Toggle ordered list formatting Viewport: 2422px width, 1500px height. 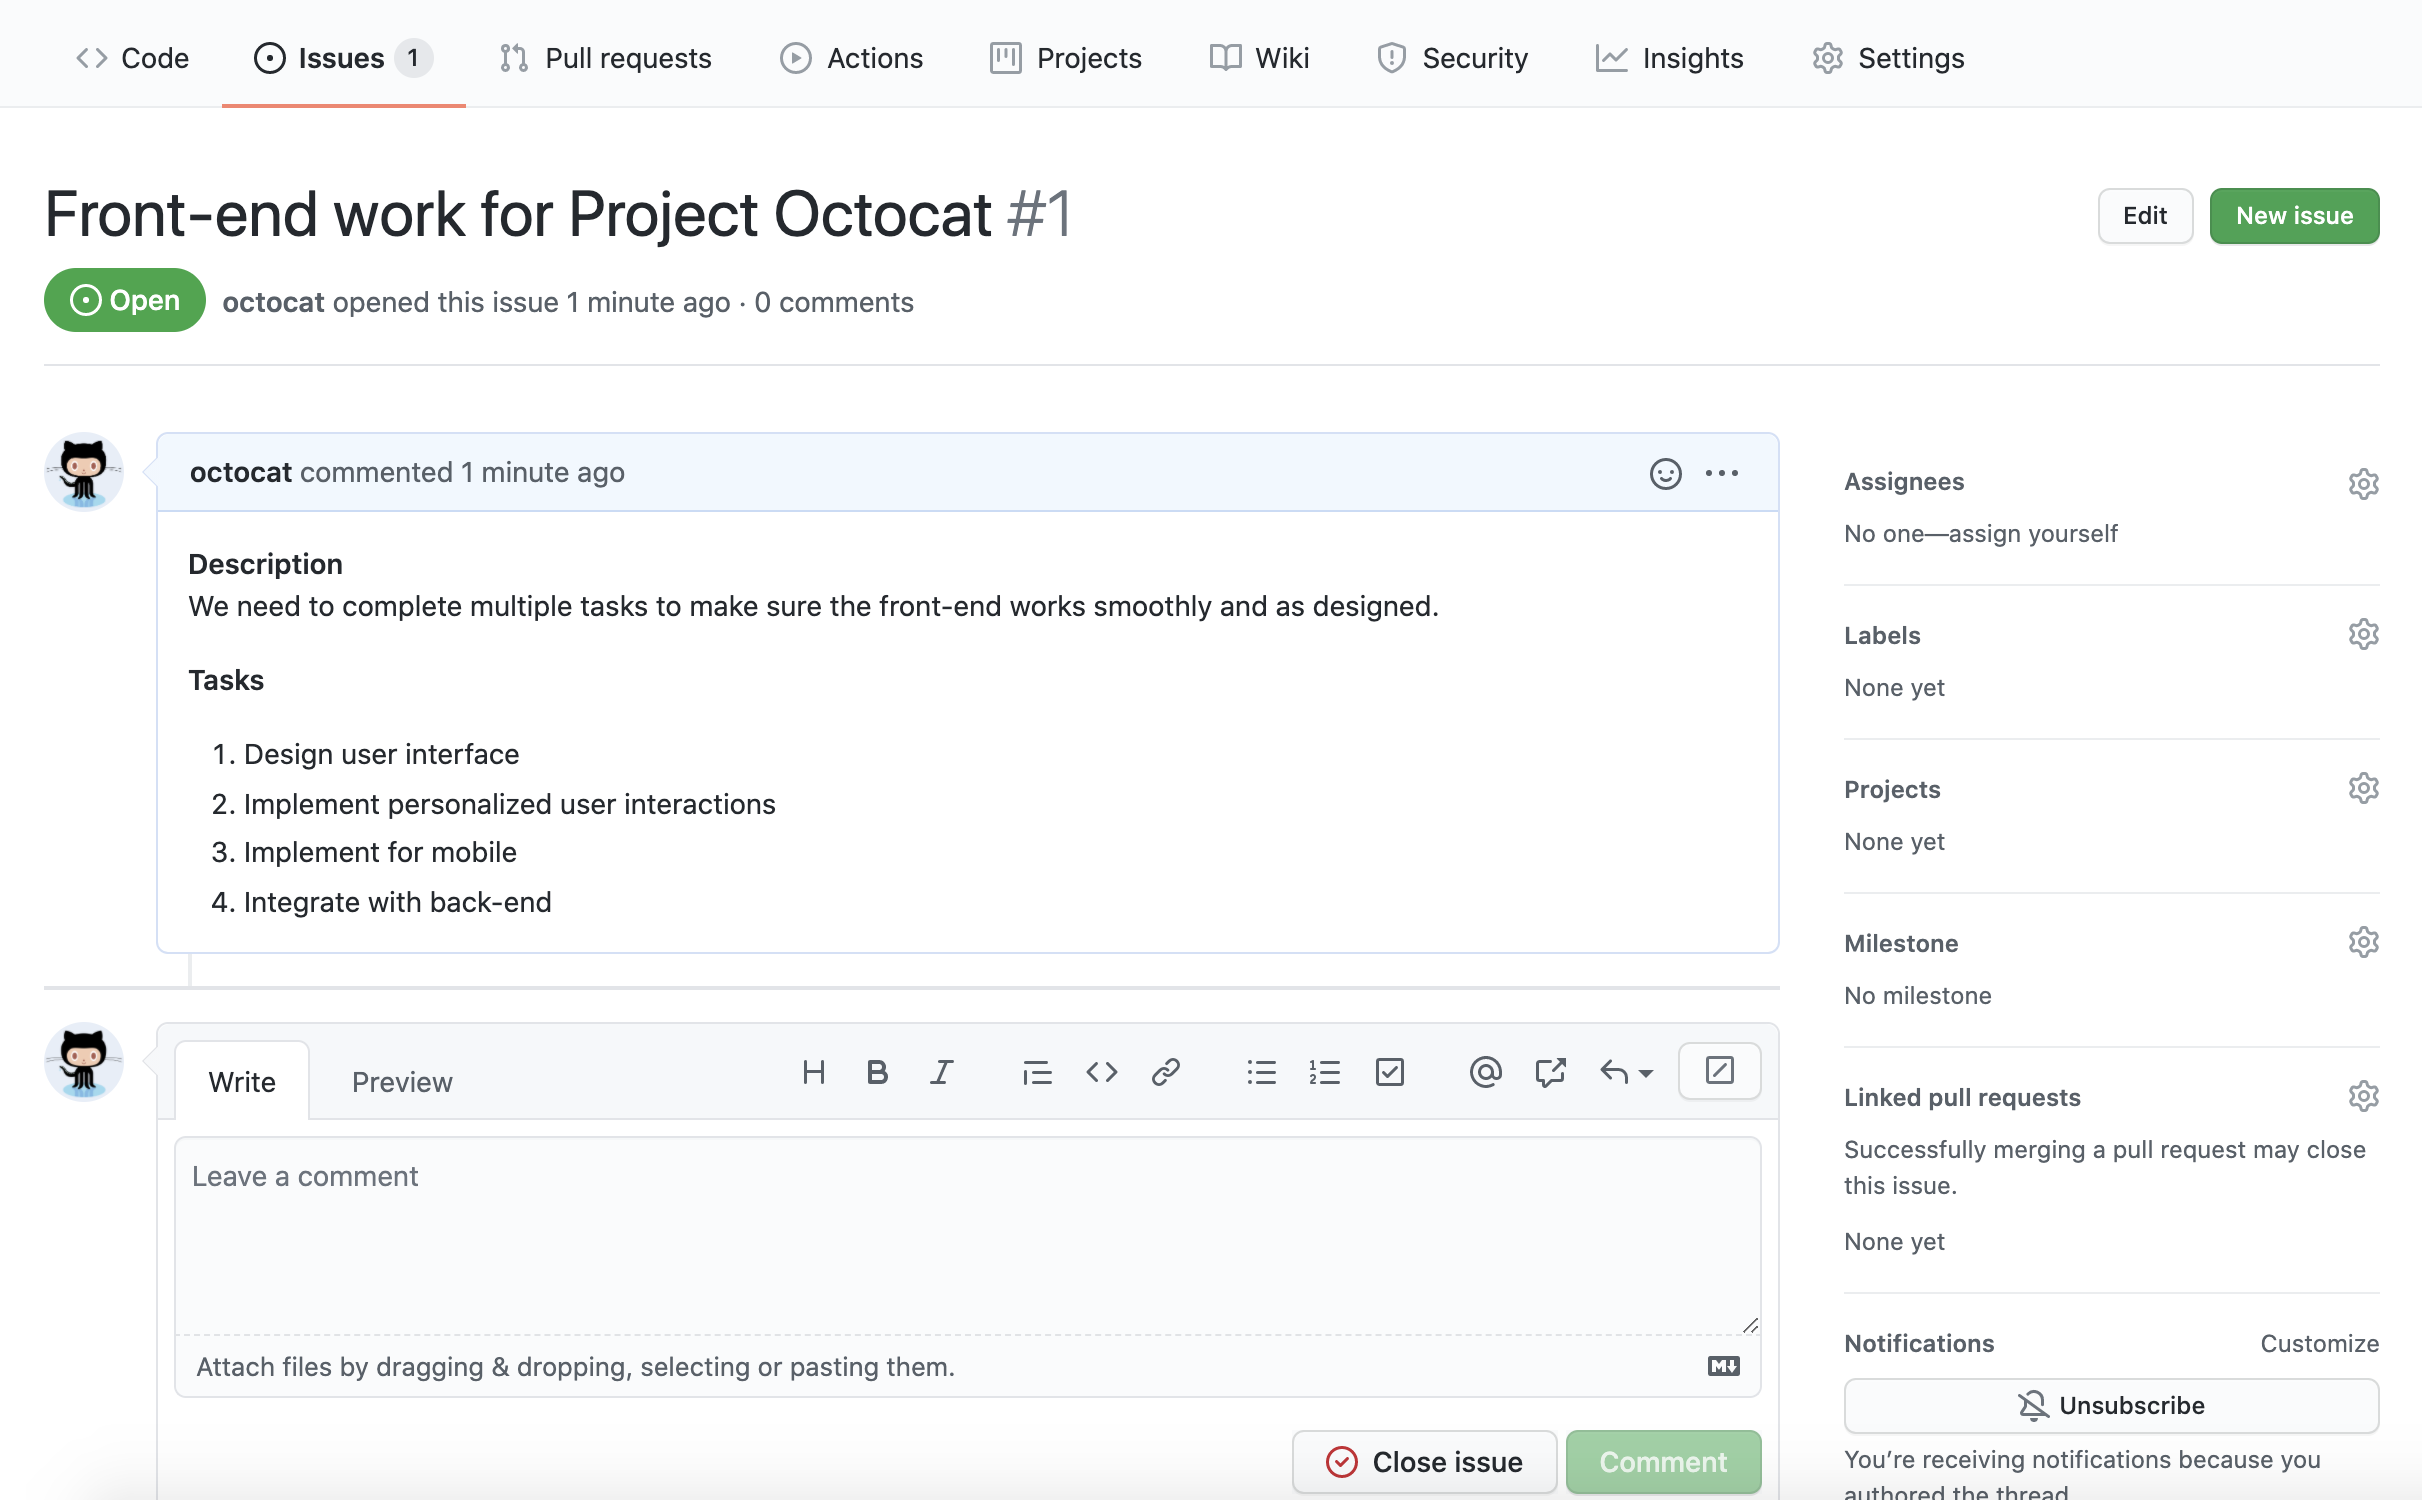(1323, 1073)
